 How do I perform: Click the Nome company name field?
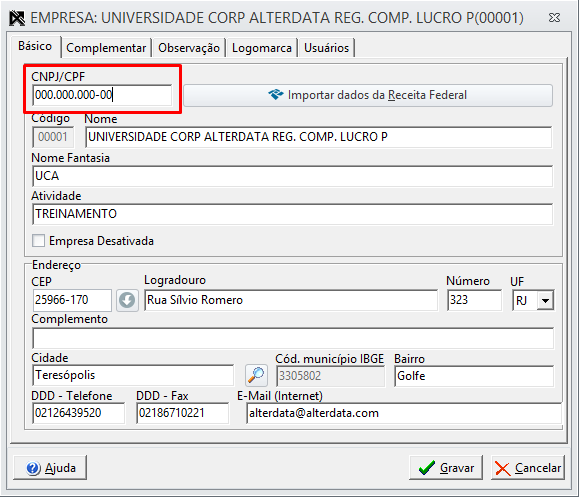coord(318,137)
